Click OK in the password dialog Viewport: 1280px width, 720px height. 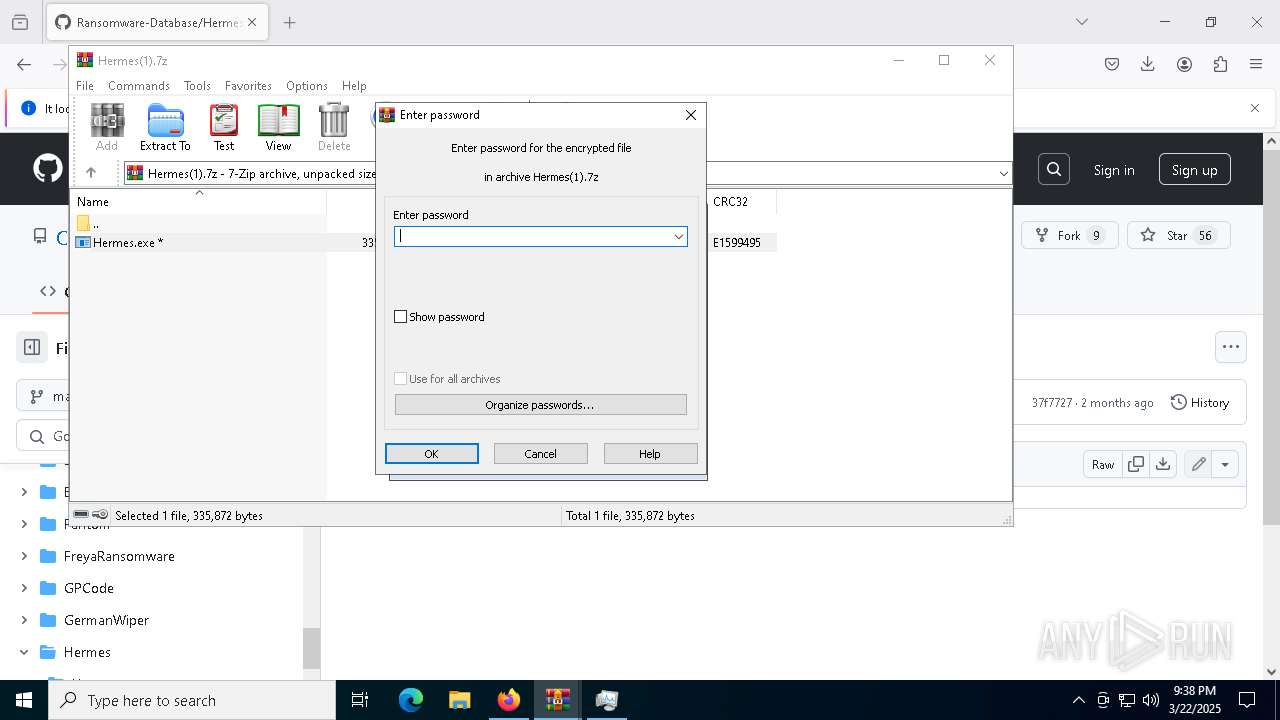click(x=432, y=454)
